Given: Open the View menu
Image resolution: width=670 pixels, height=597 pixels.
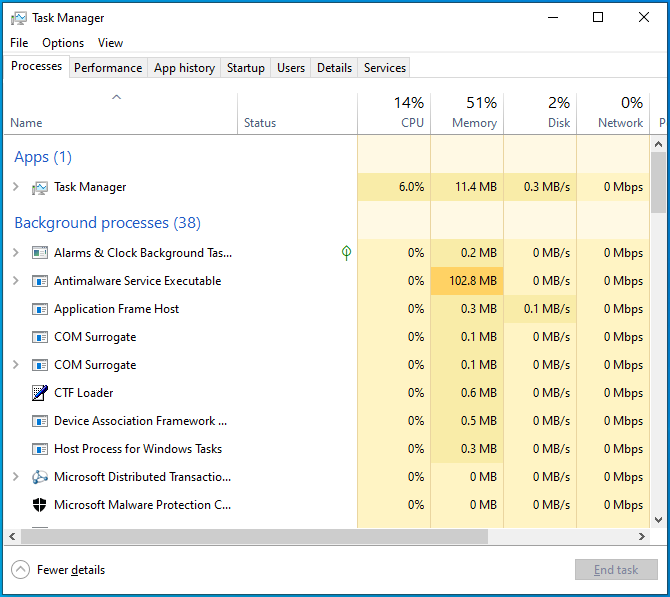Looking at the screenshot, I should [110, 43].
